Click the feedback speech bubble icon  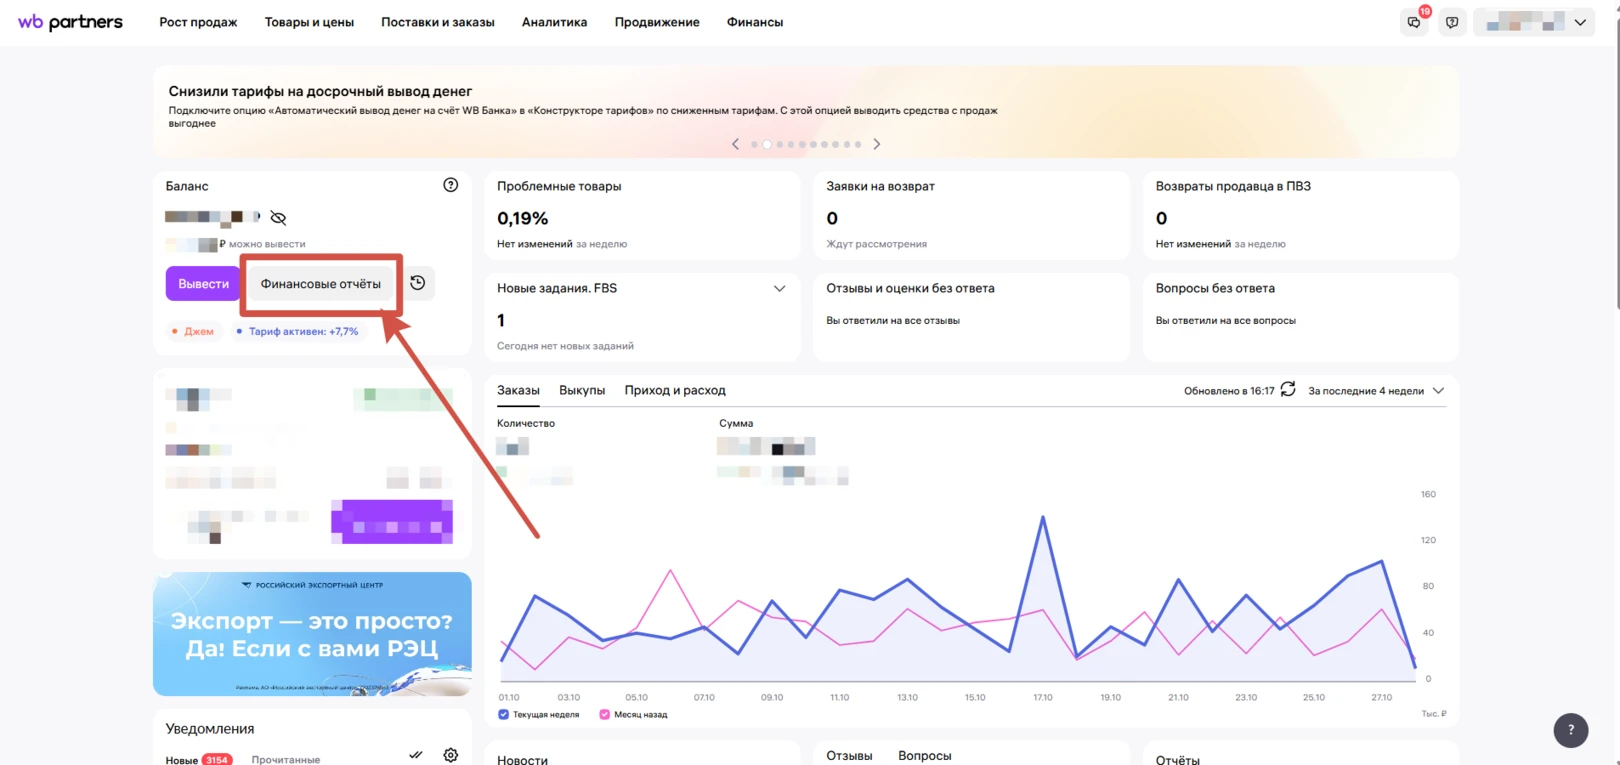[x=1452, y=22]
